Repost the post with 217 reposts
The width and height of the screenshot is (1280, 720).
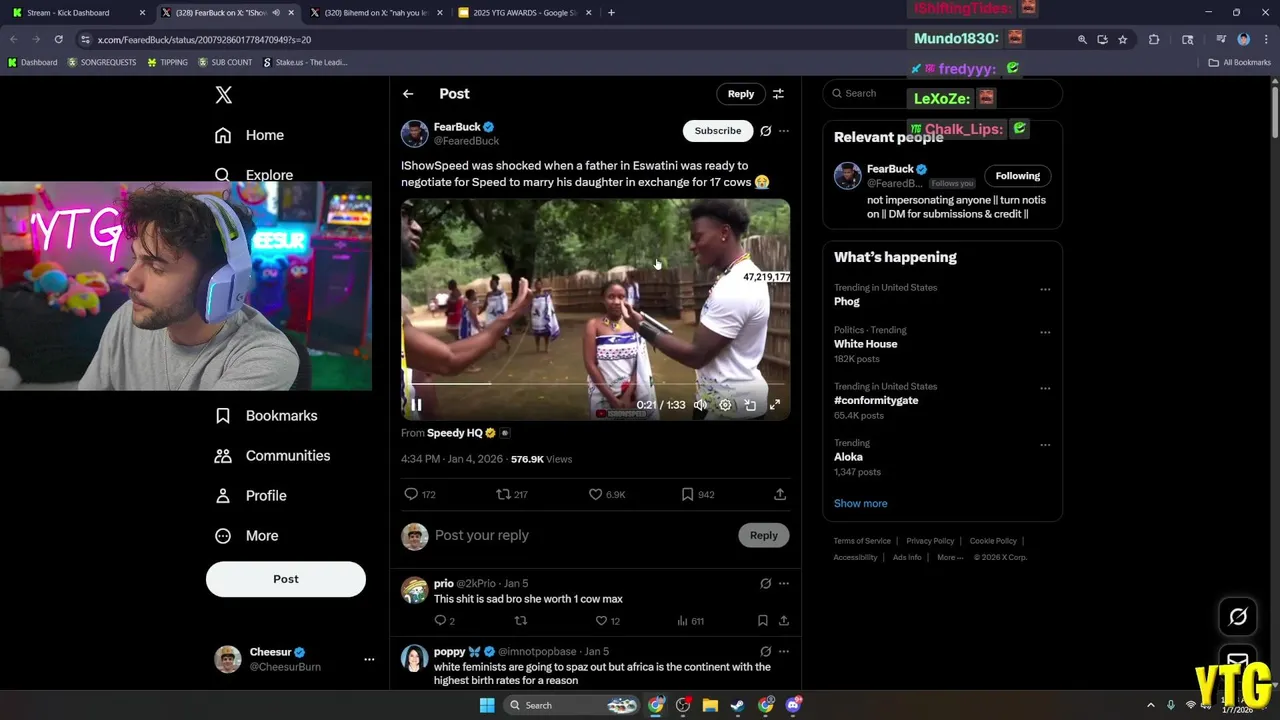point(512,494)
